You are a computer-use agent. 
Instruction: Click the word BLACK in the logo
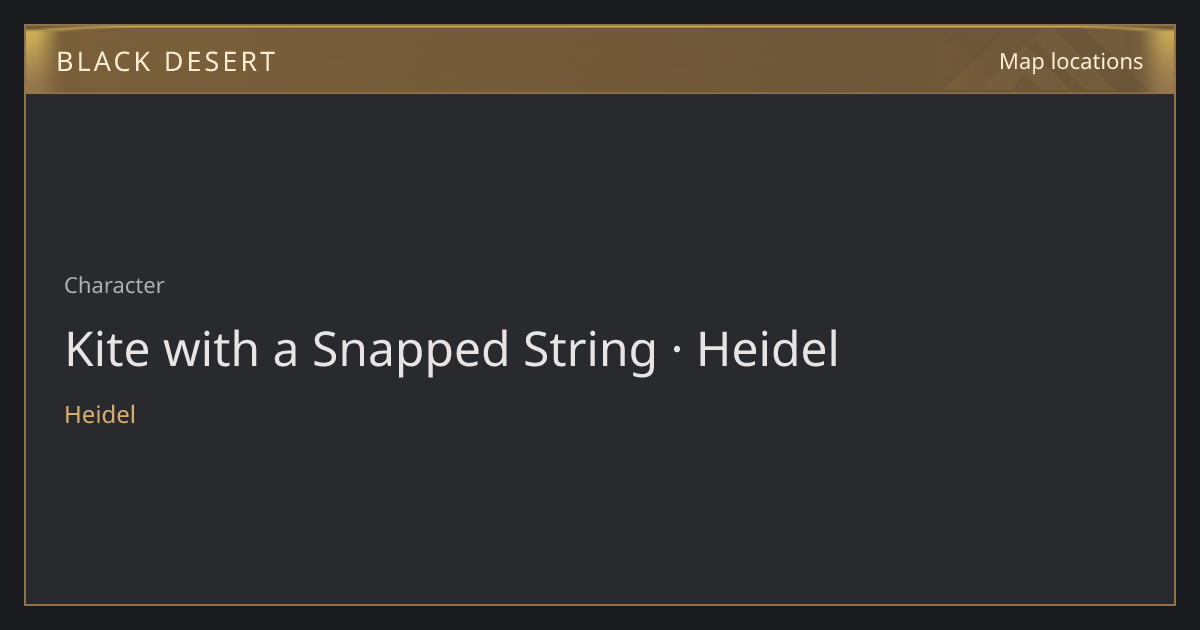pos(103,62)
